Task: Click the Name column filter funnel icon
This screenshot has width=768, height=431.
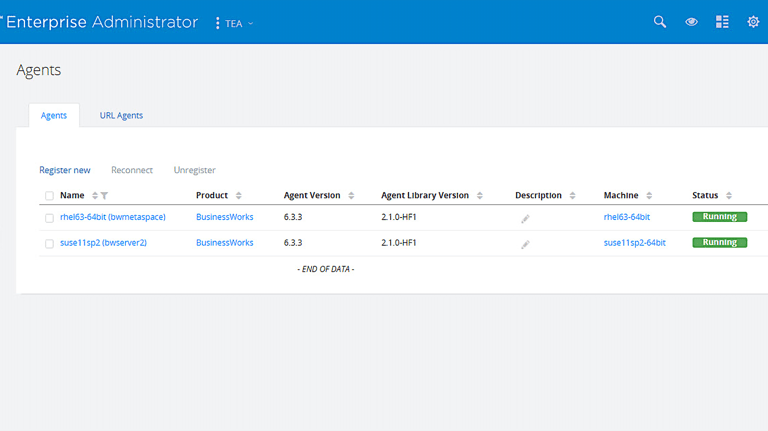Action: click(104, 195)
